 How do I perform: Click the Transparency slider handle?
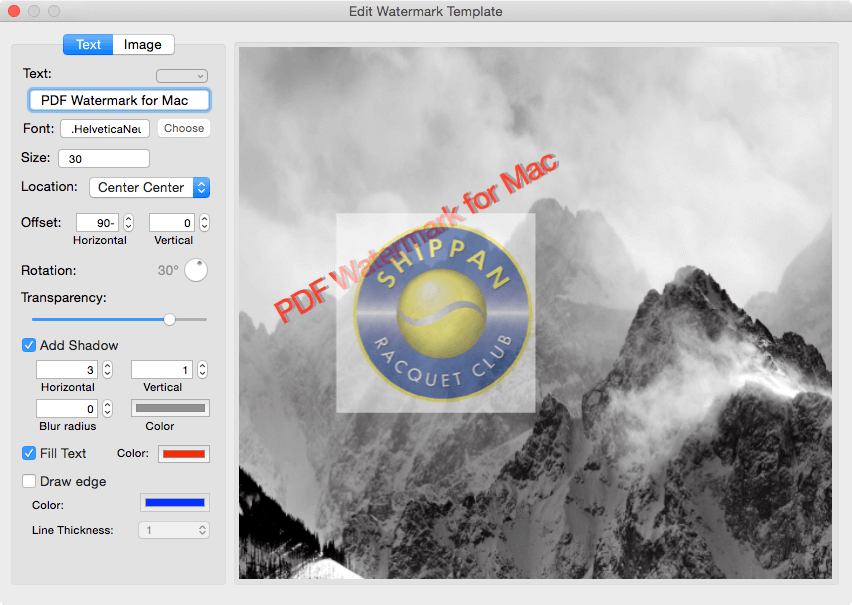(170, 320)
